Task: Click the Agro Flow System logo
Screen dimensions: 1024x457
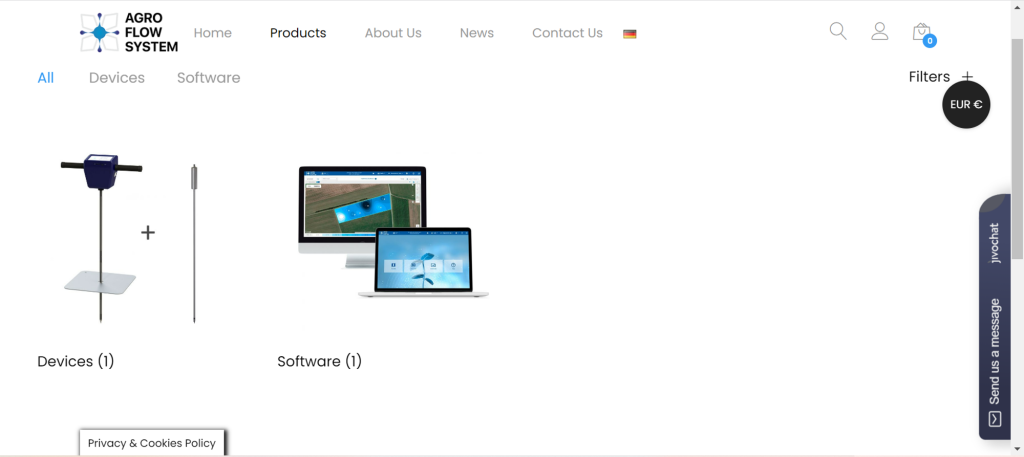Action: click(x=129, y=33)
